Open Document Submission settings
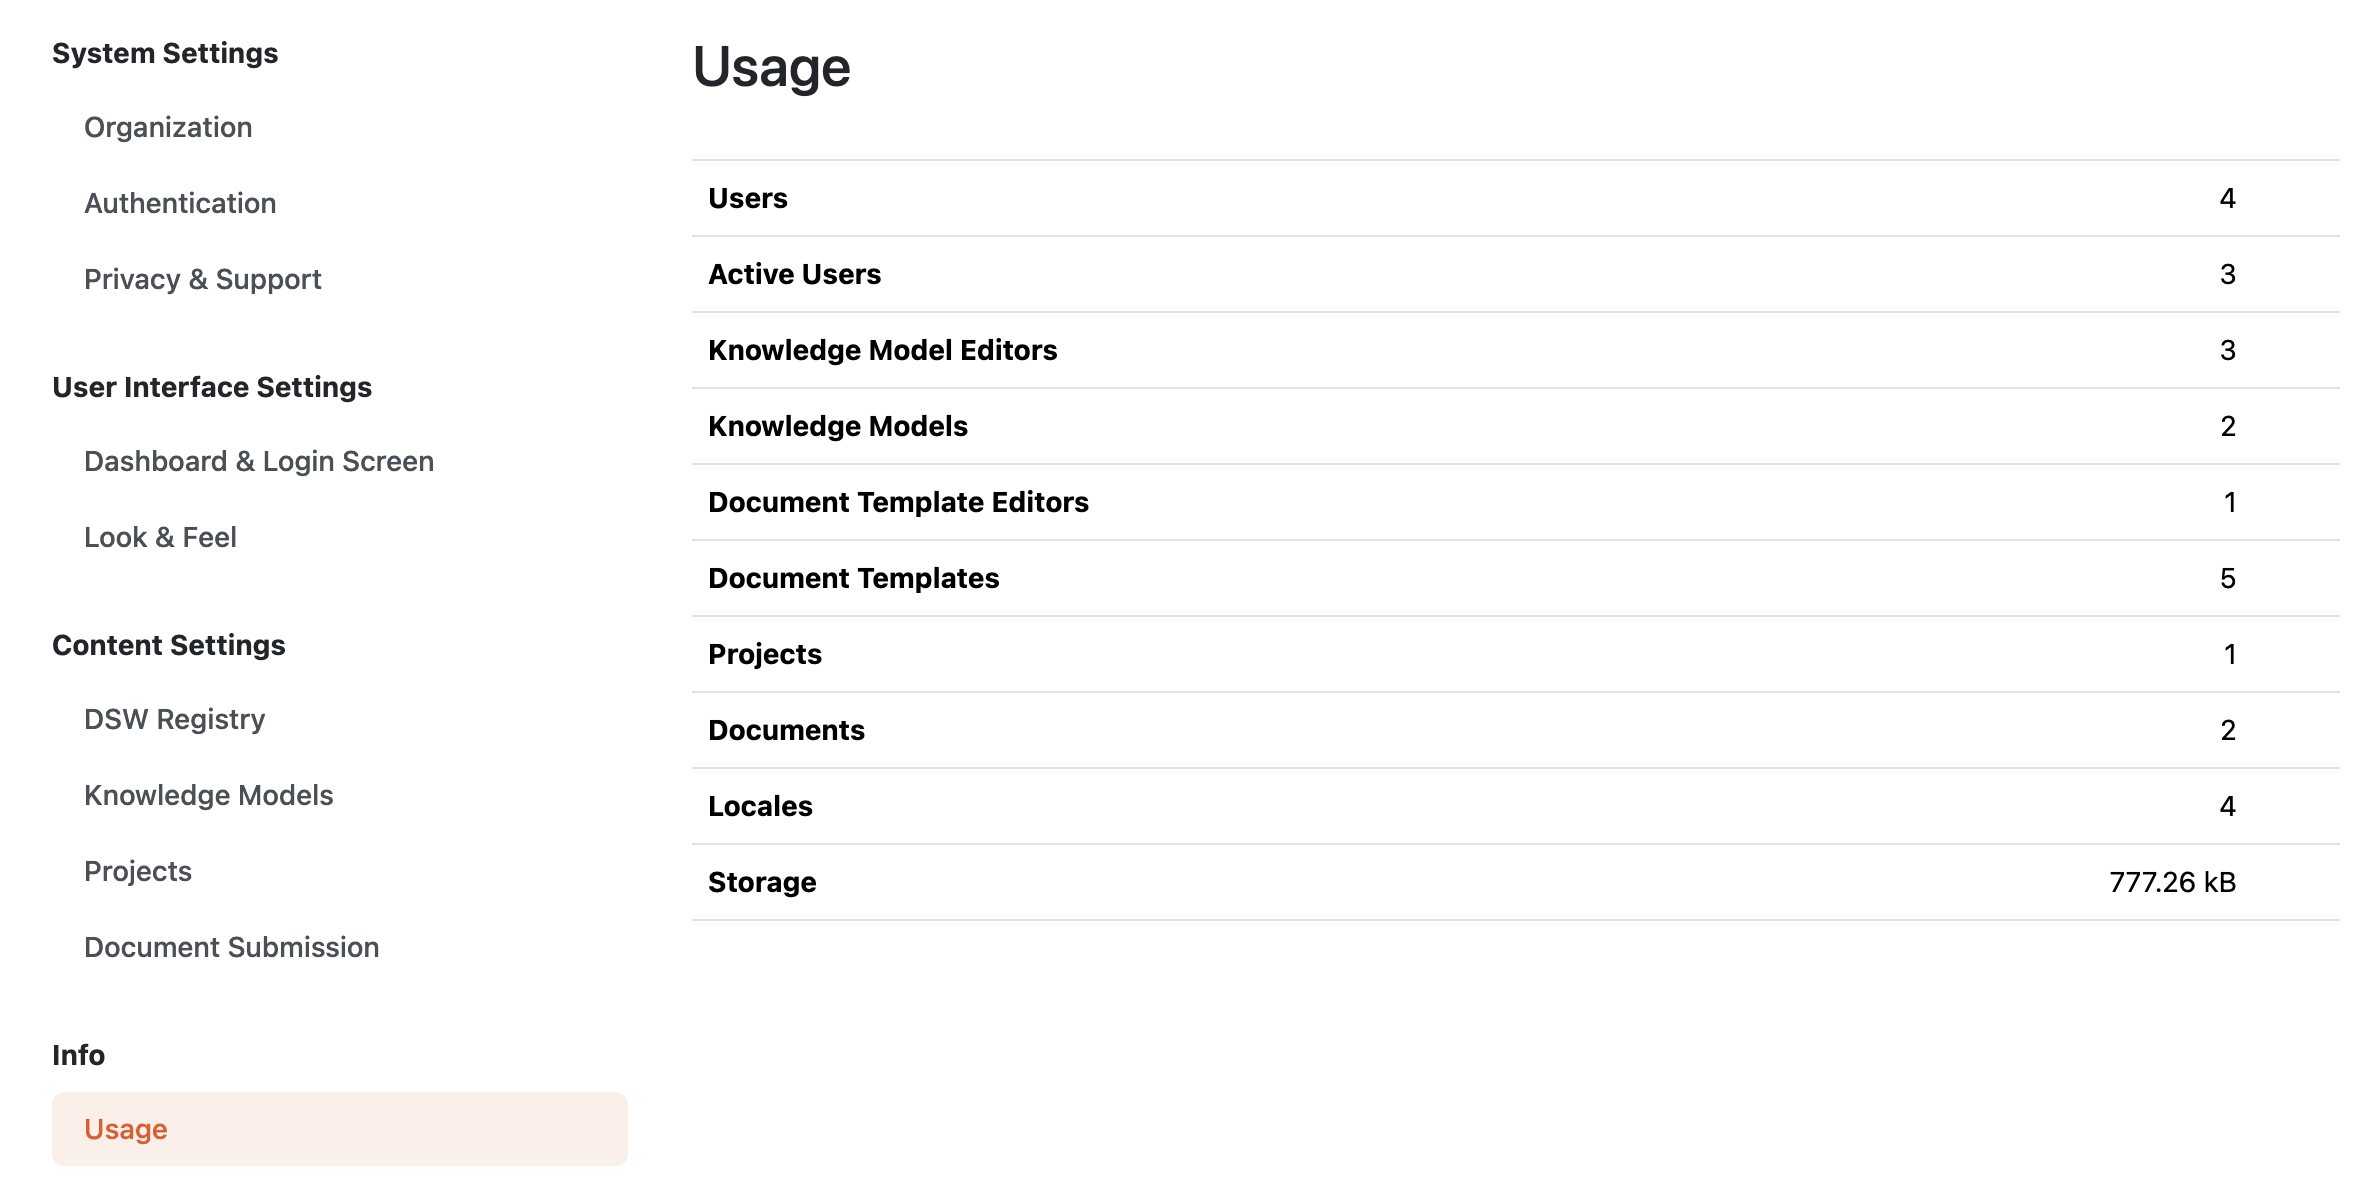This screenshot has height=1200, width=2372. coord(232,948)
